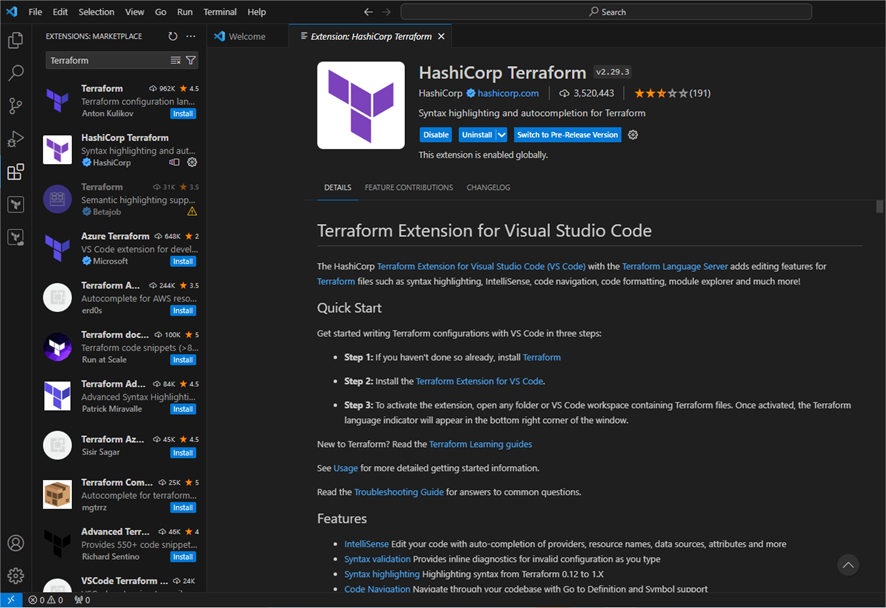Open the Selection menu
The width and height of the screenshot is (886, 608).
(96, 12)
